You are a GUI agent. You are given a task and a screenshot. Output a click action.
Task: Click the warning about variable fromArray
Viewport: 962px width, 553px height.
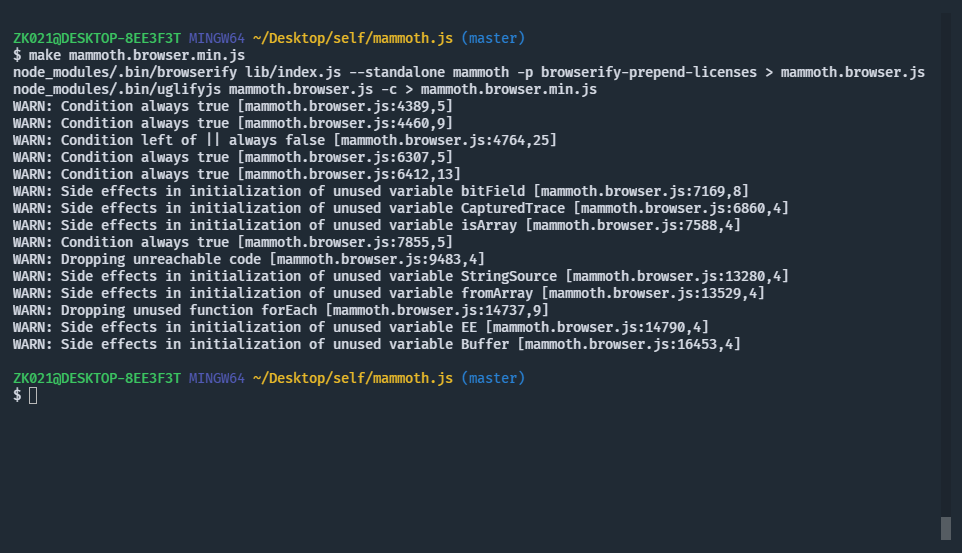389,293
